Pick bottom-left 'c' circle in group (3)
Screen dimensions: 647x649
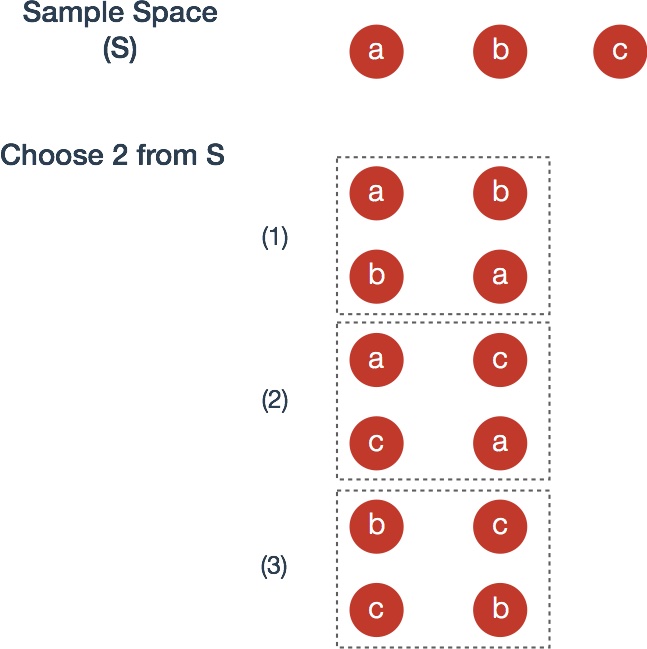376,610
